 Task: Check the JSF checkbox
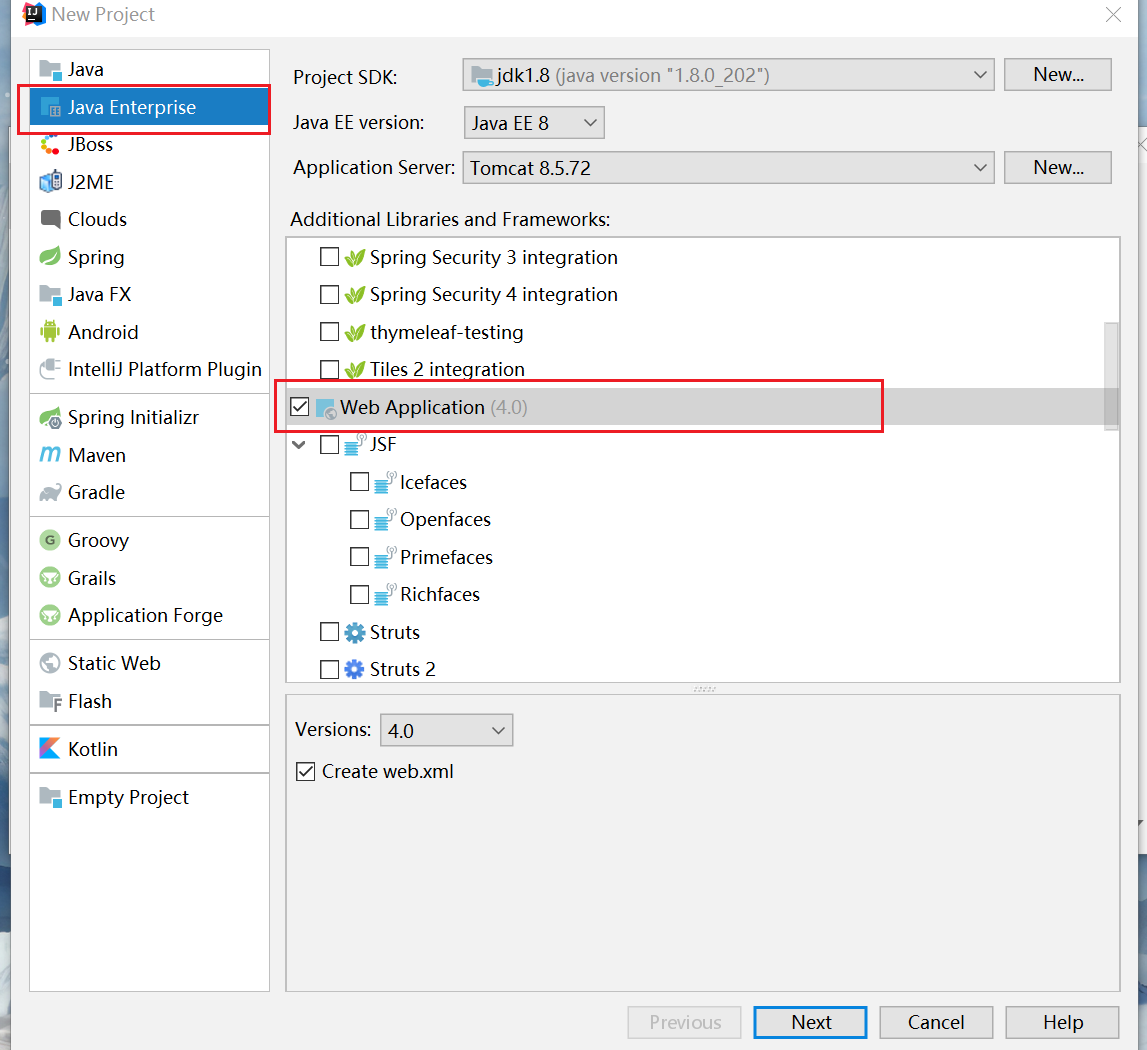coord(329,444)
